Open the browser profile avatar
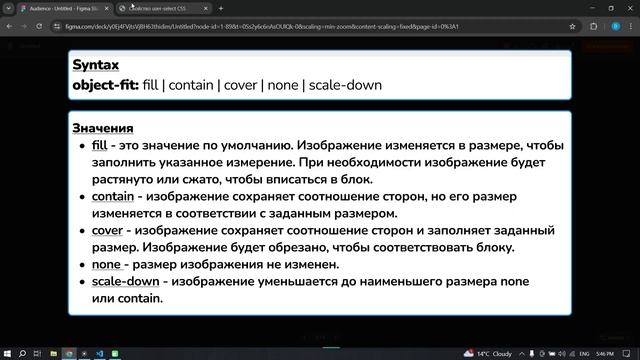 [616, 27]
